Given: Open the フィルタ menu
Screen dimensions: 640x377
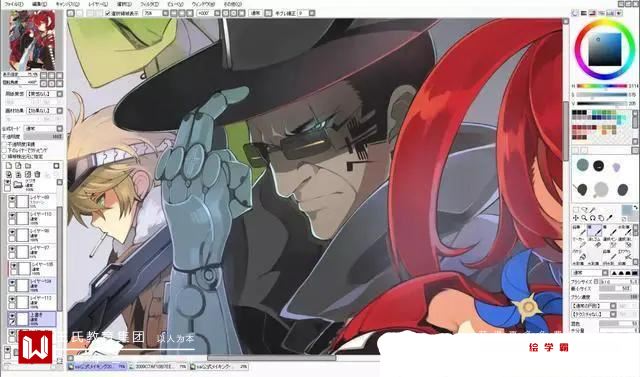Looking at the screenshot, I should 149,4.
